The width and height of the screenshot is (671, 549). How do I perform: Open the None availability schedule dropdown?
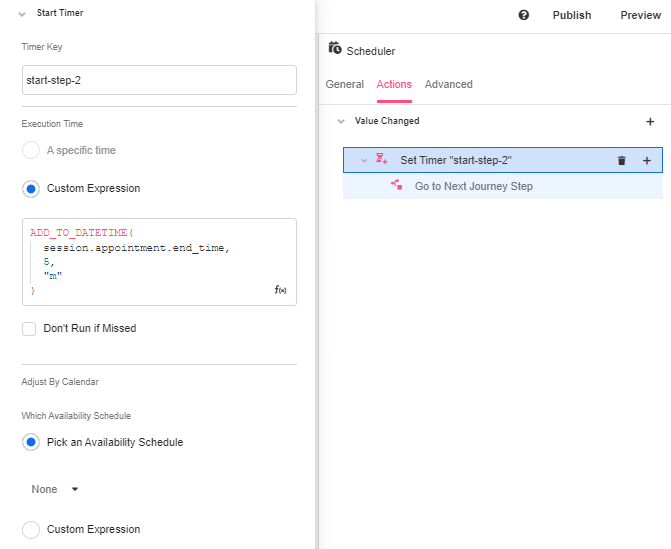[55, 489]
